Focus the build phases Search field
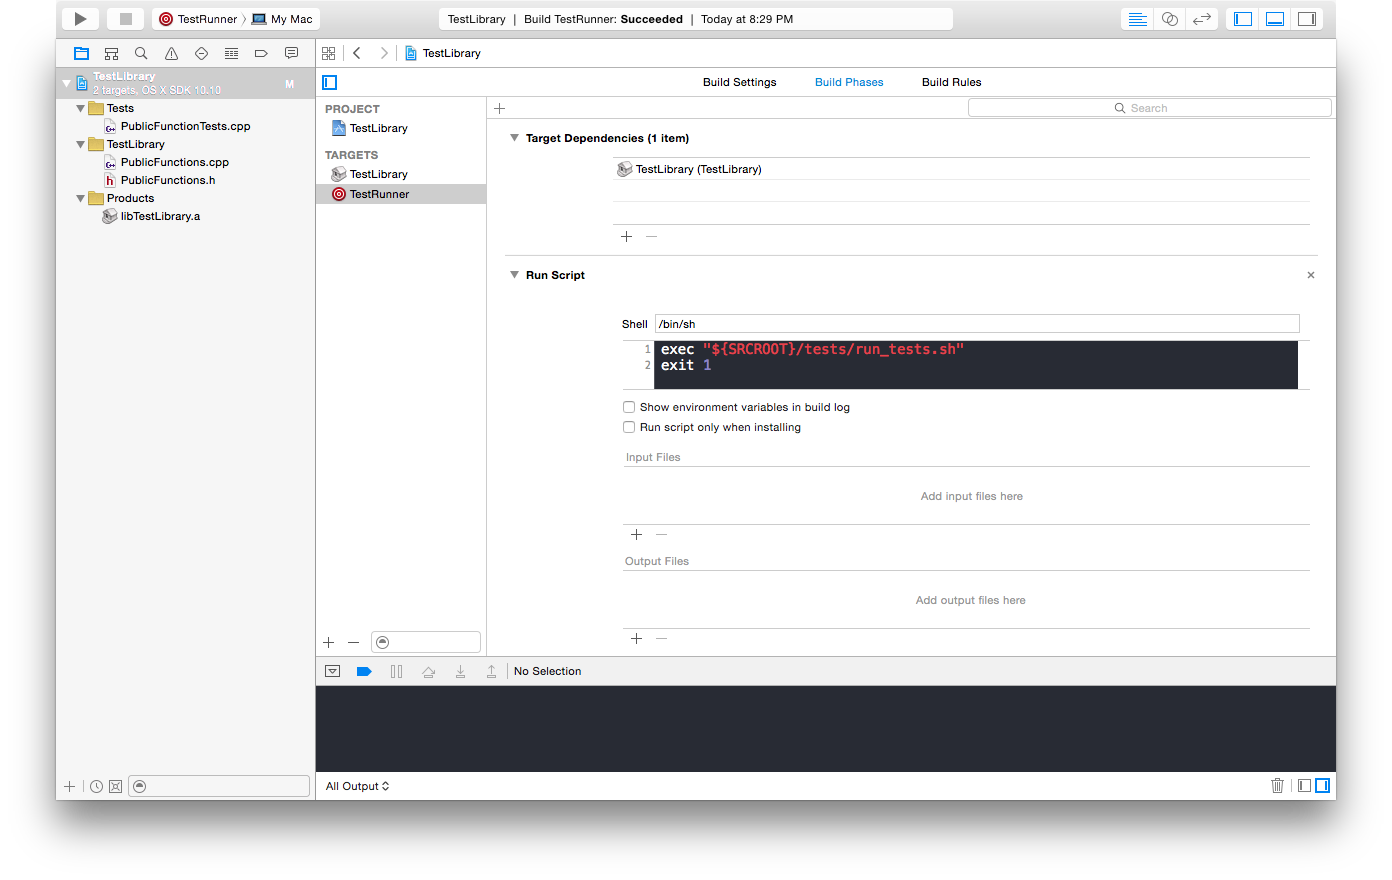The height and width of the screenshot is (880, 1392). pos(1150,108)
